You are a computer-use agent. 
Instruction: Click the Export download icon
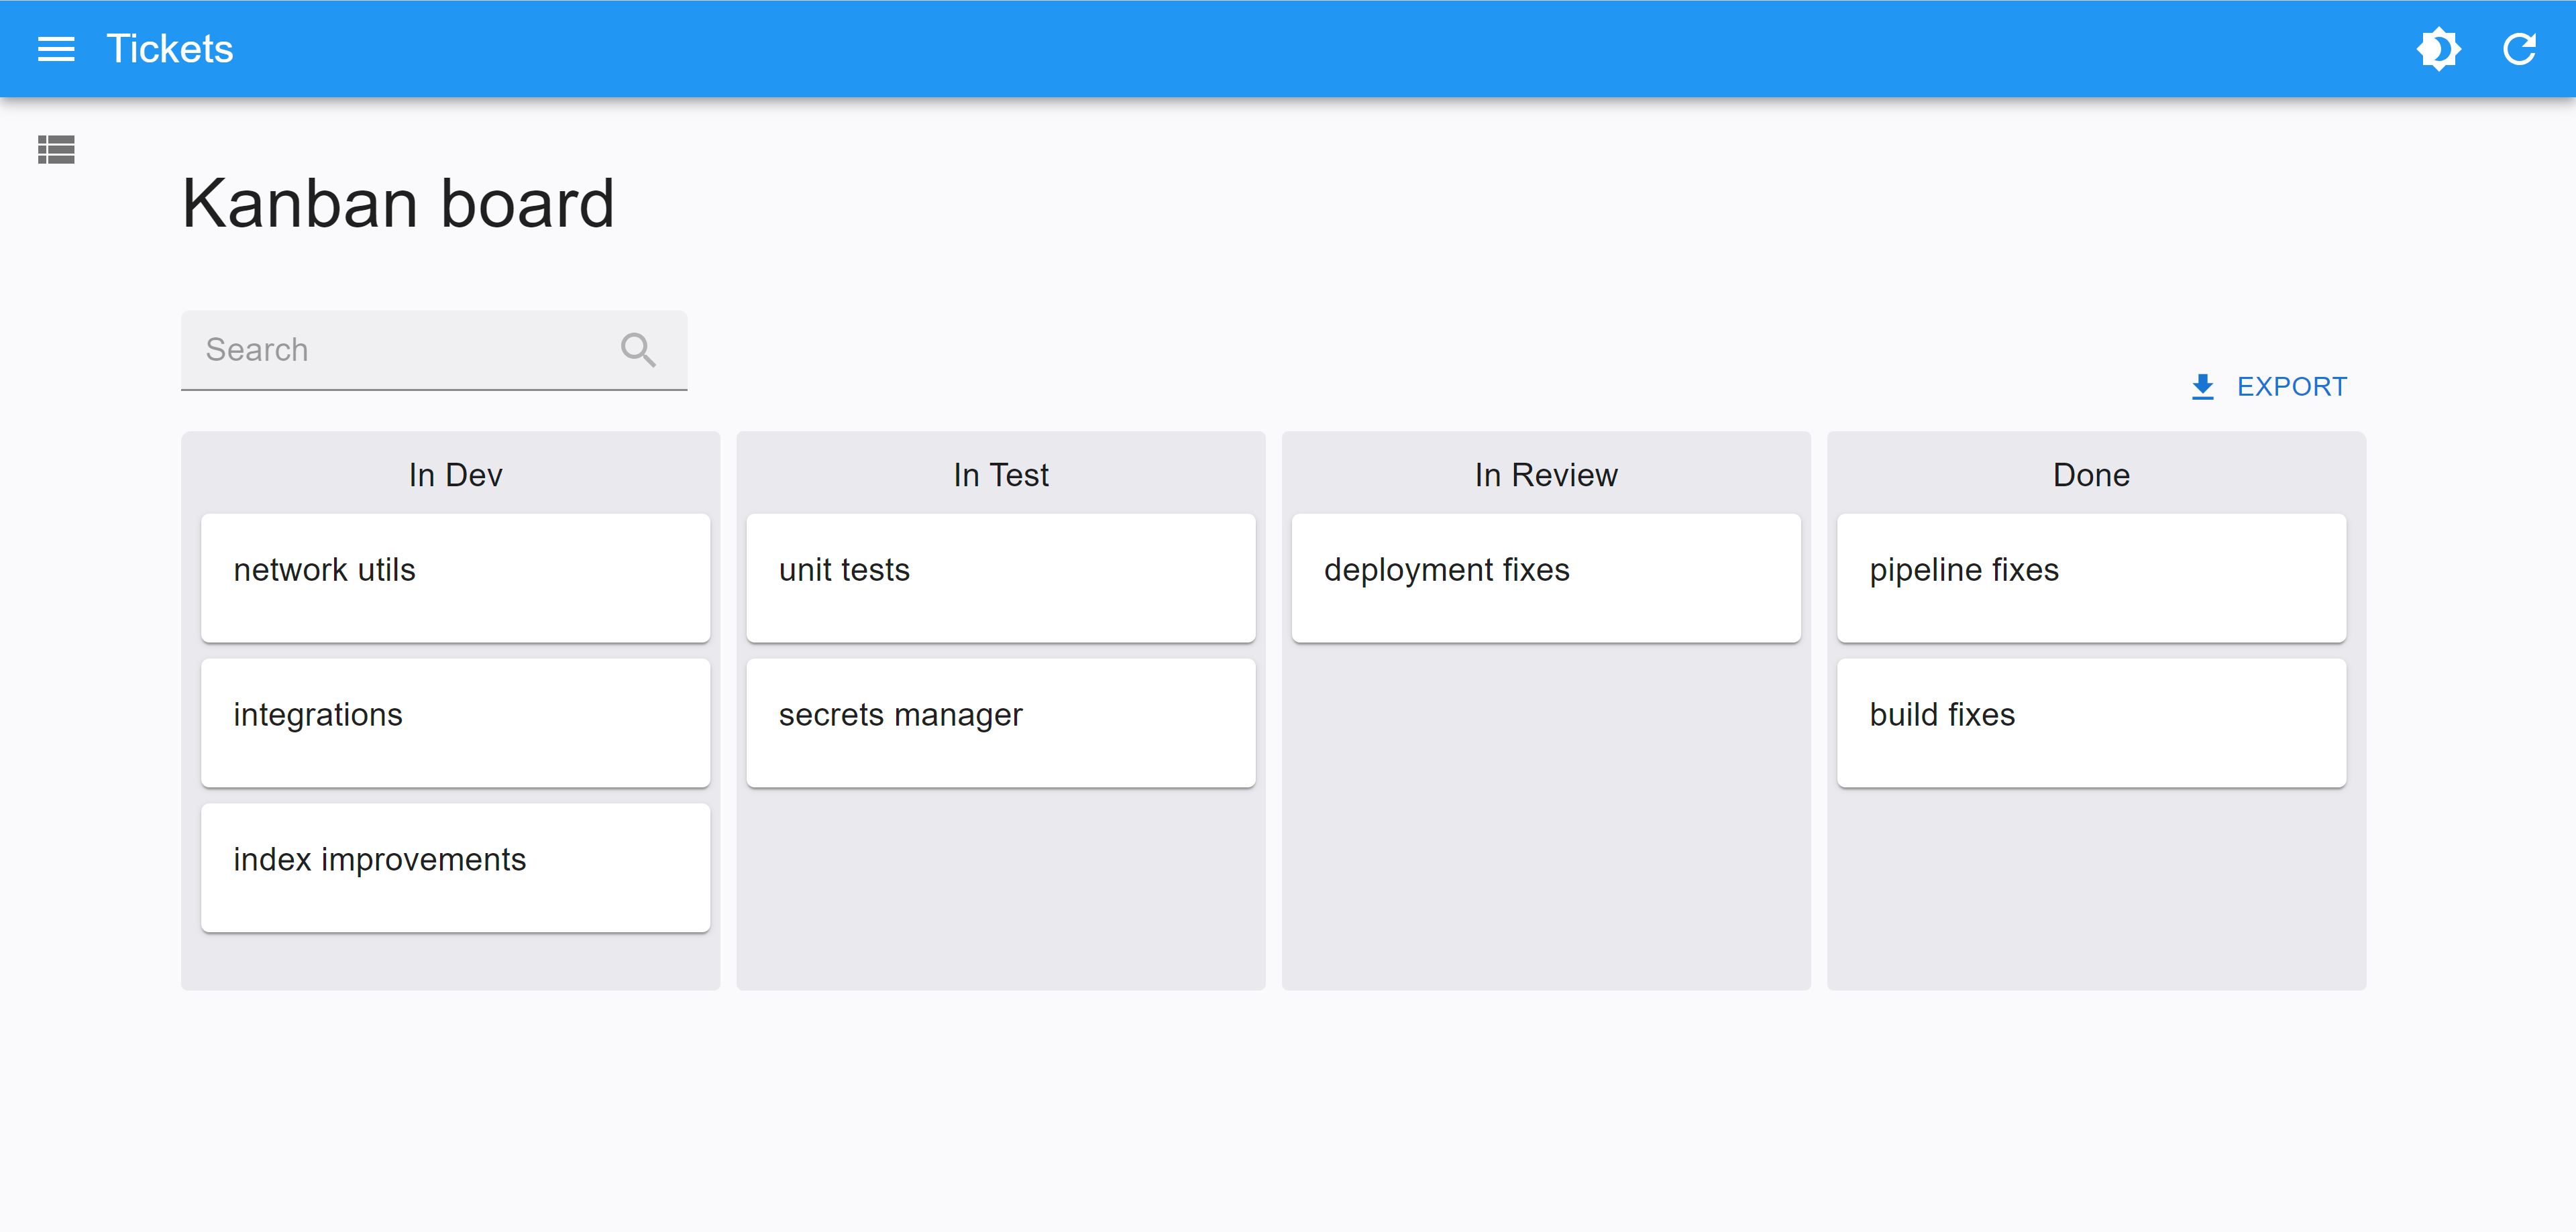2202,387
